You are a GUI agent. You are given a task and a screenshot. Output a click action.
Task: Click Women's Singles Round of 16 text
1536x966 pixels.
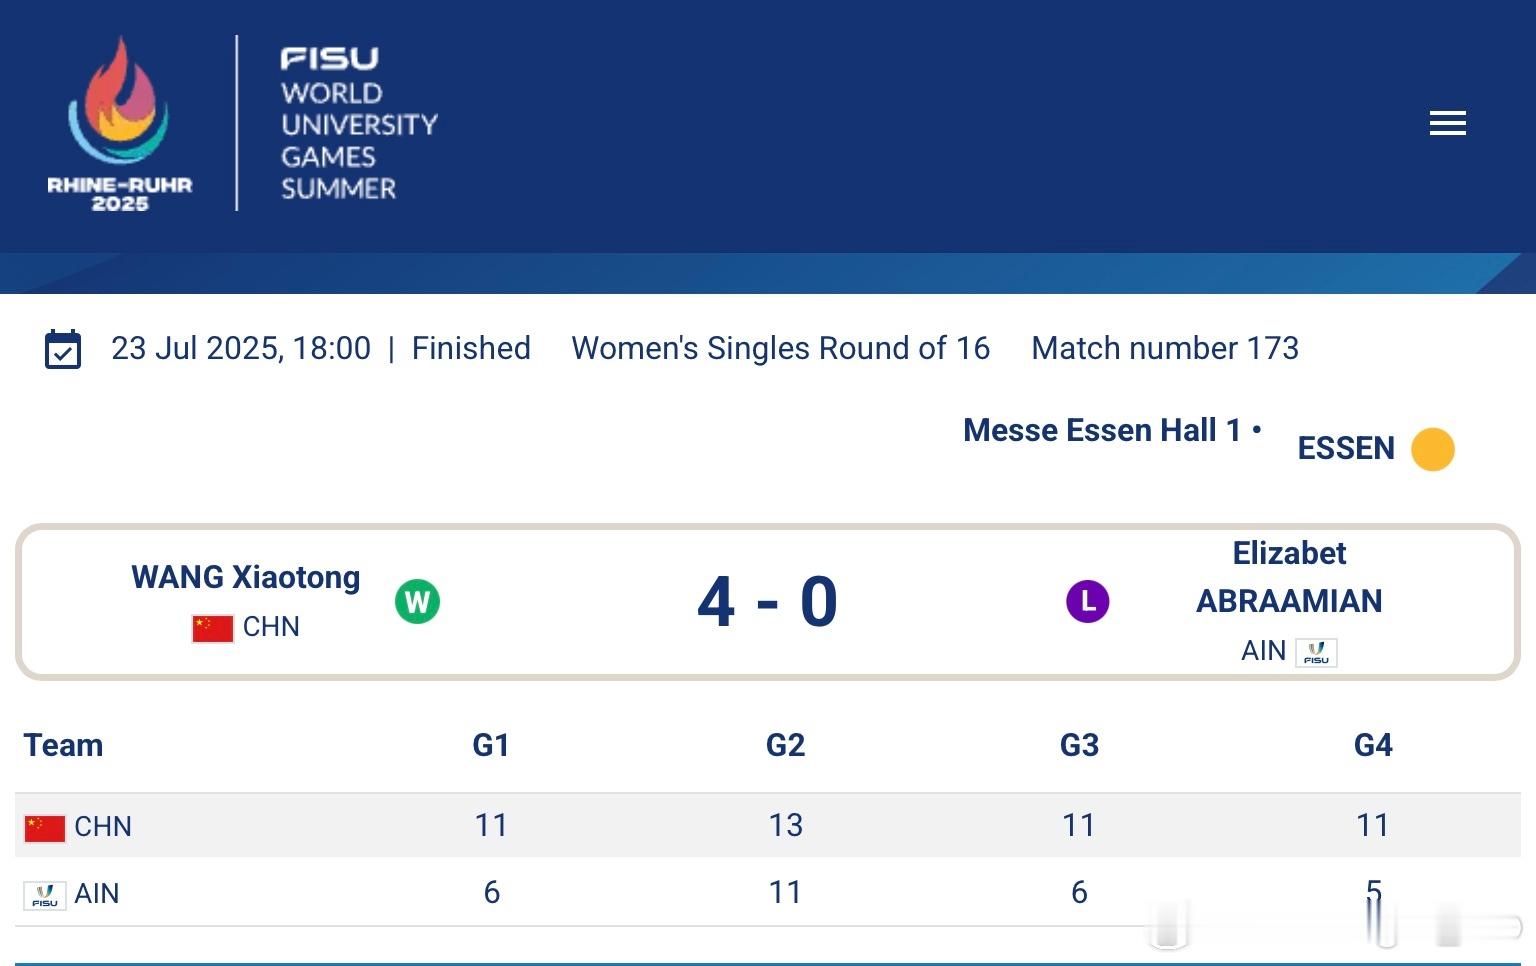(x=780, y=348)
